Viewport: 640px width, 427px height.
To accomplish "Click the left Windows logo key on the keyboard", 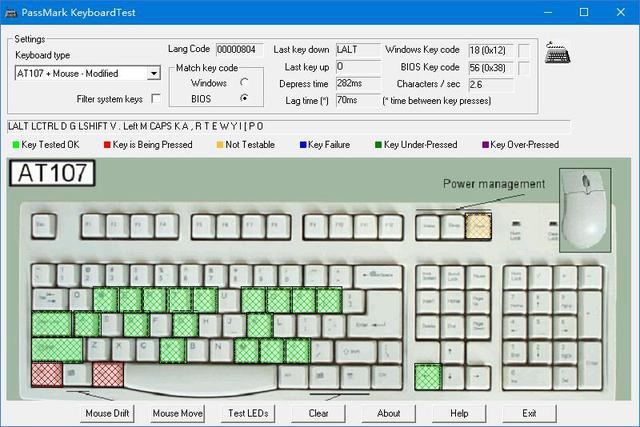I will 77,374.
